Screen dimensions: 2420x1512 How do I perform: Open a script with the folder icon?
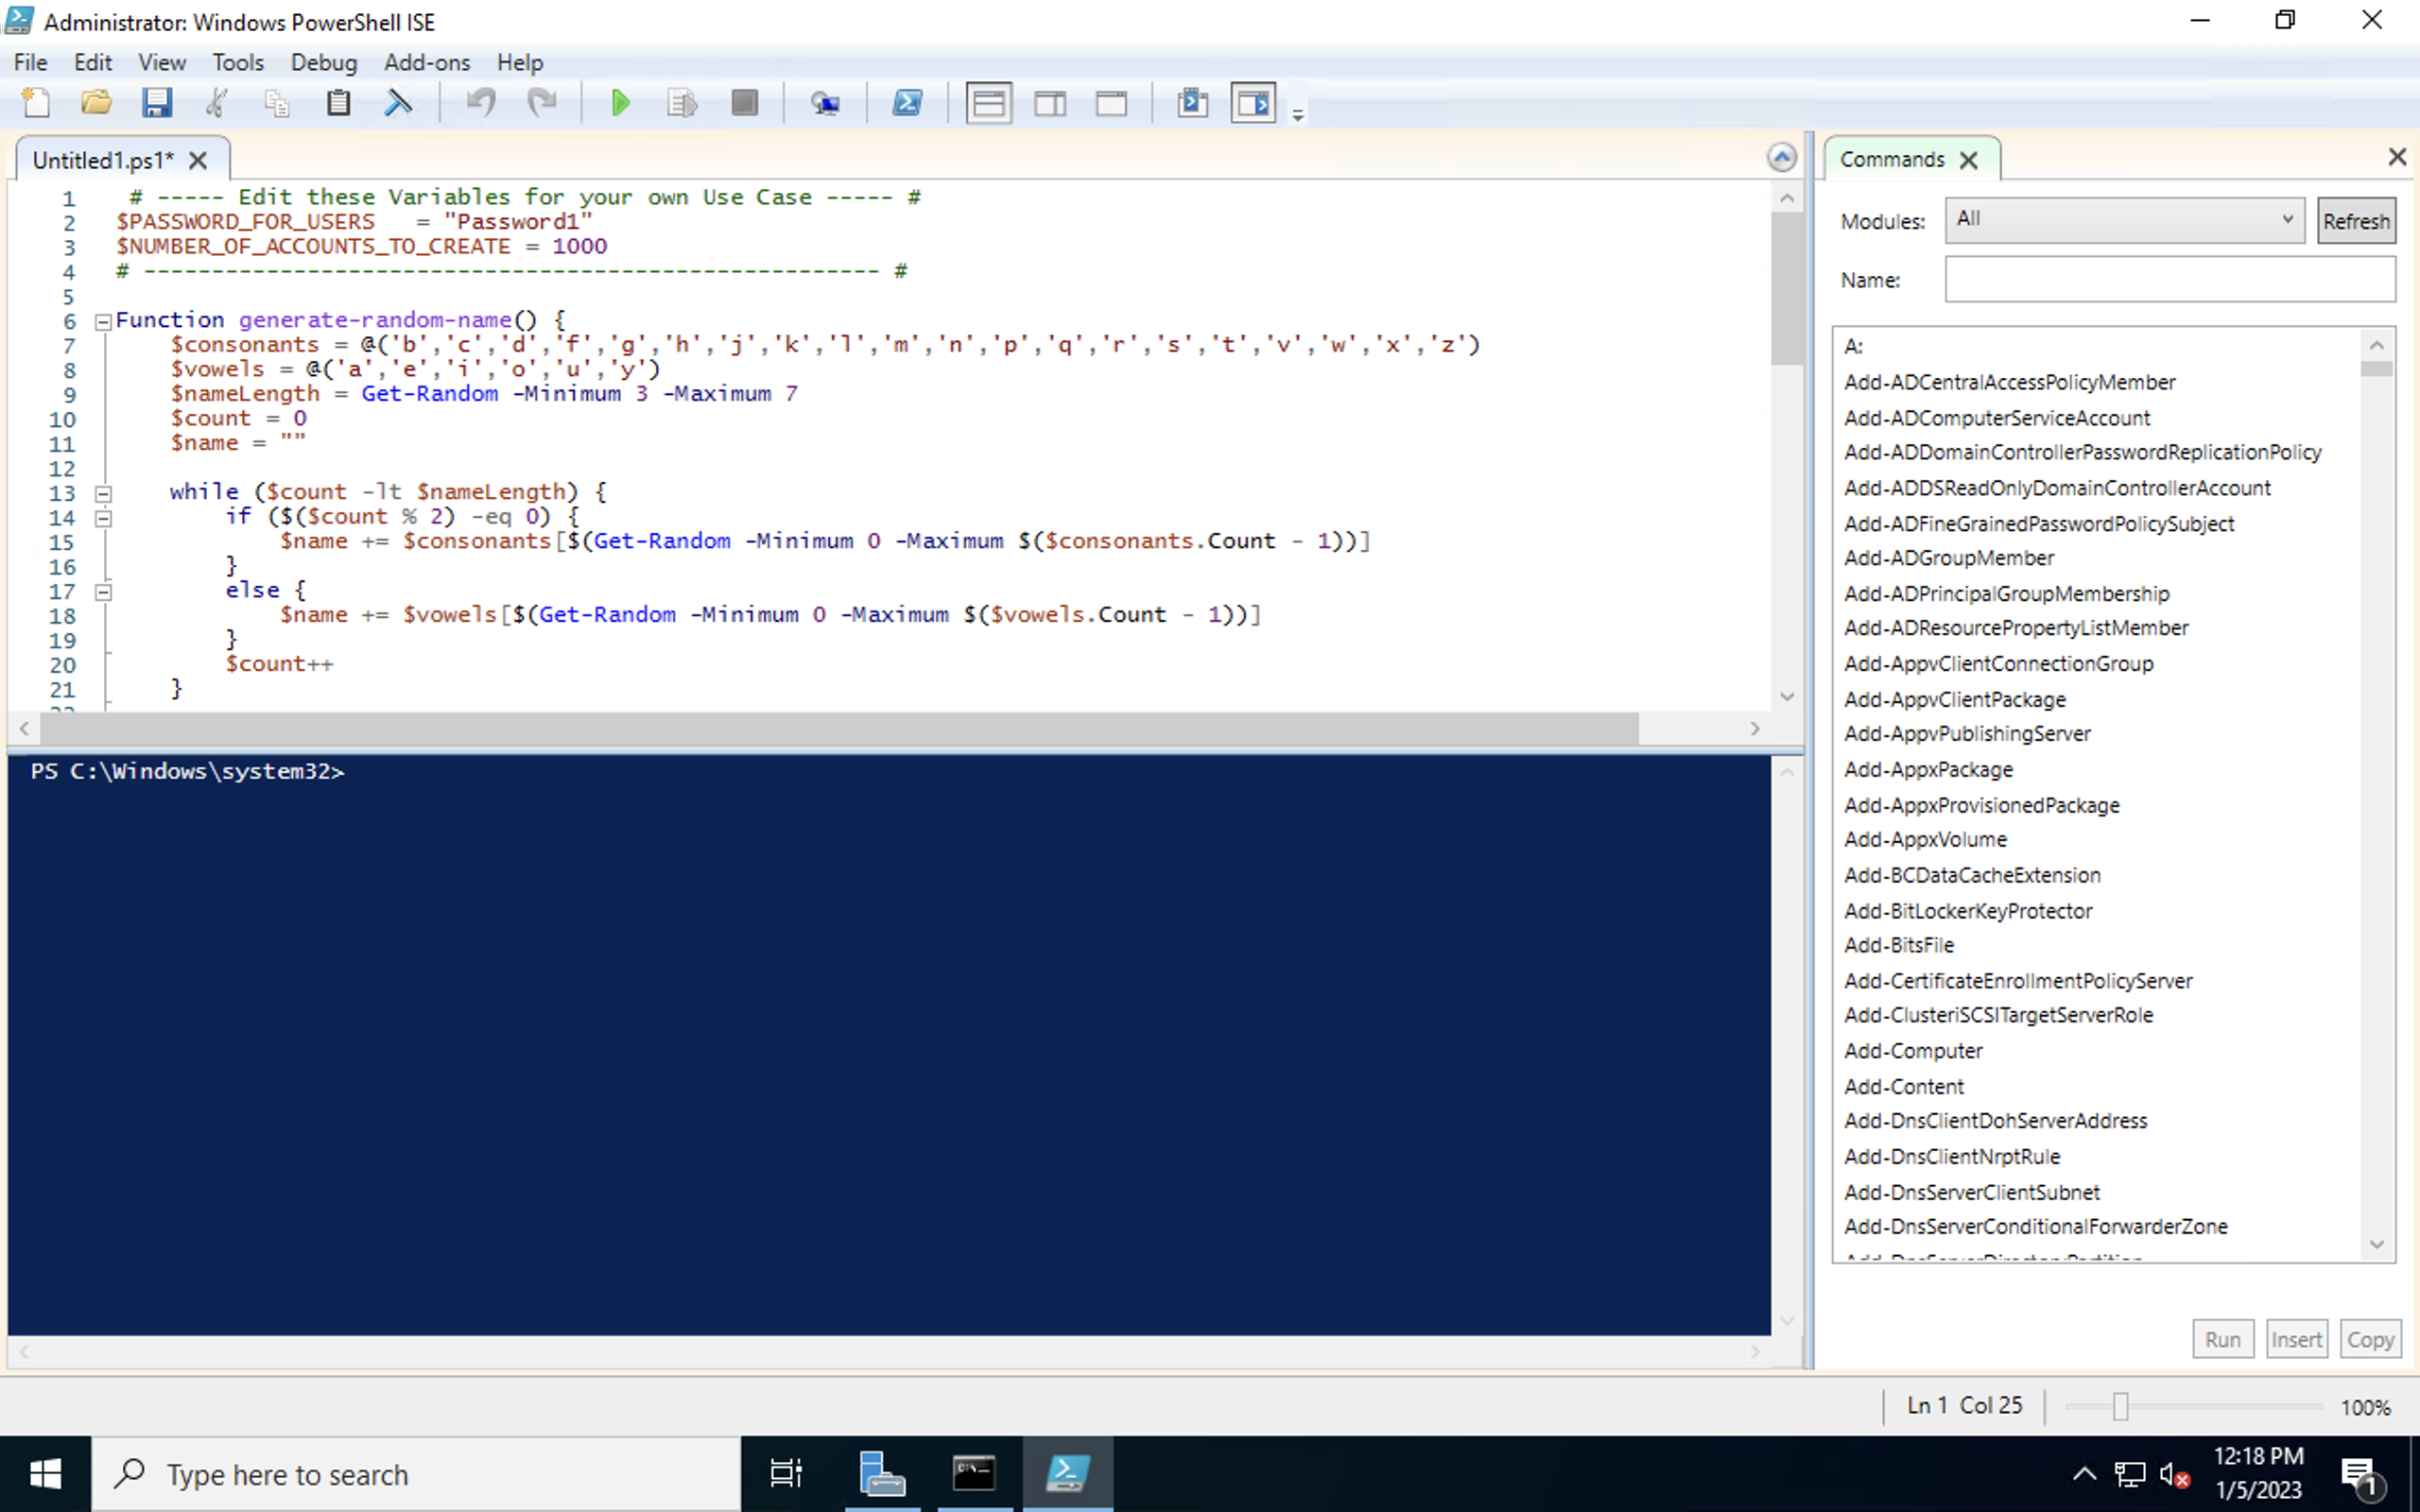pos(96,103)
